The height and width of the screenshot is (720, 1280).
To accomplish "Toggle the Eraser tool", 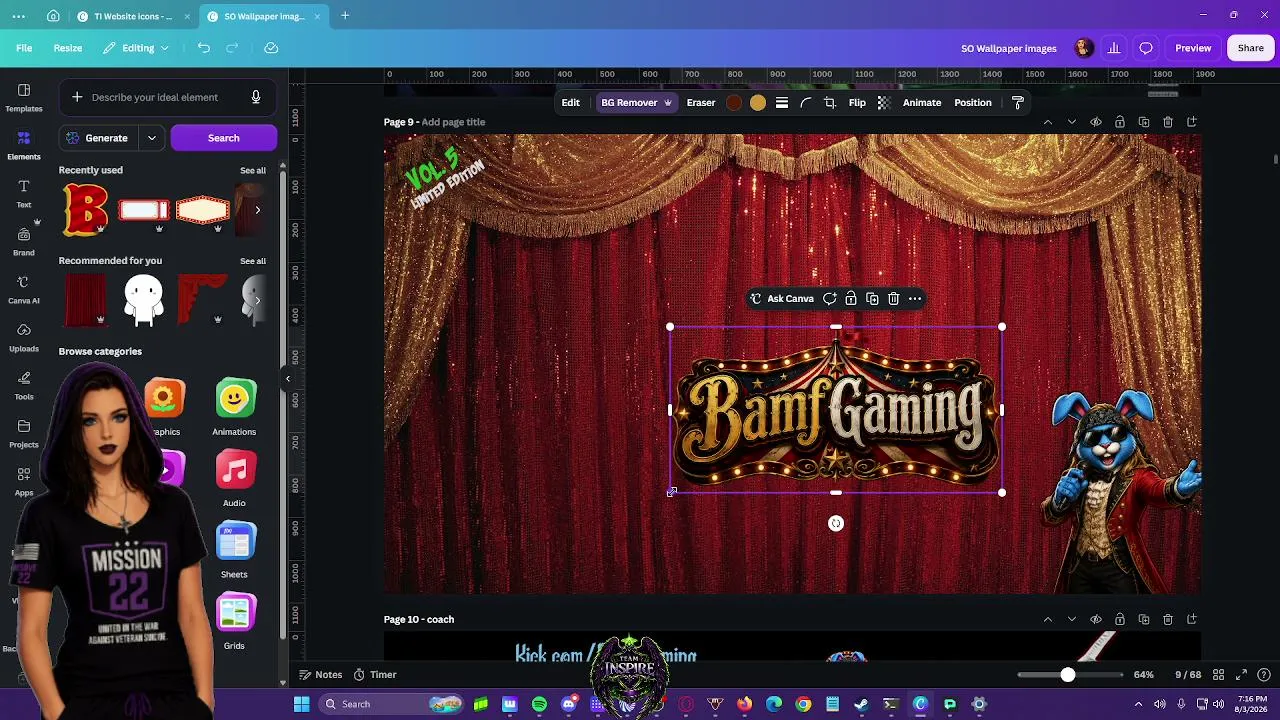I will click(701, 103).
